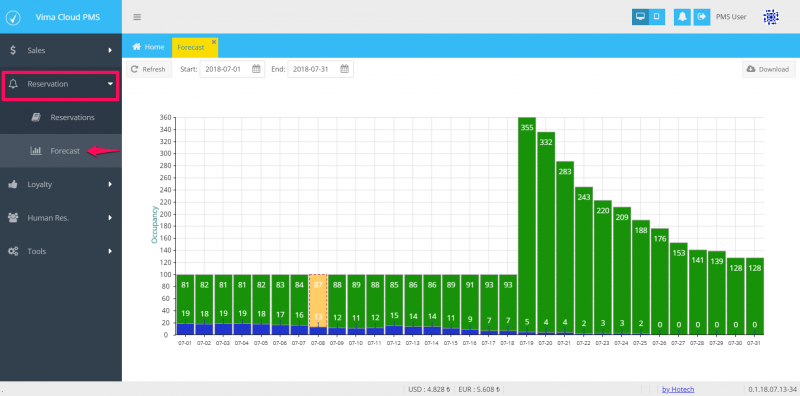Open calendar picker for Start date
The height and width of the screenshot is (396, 800).
pyautogui.click(x=256, y=69)
